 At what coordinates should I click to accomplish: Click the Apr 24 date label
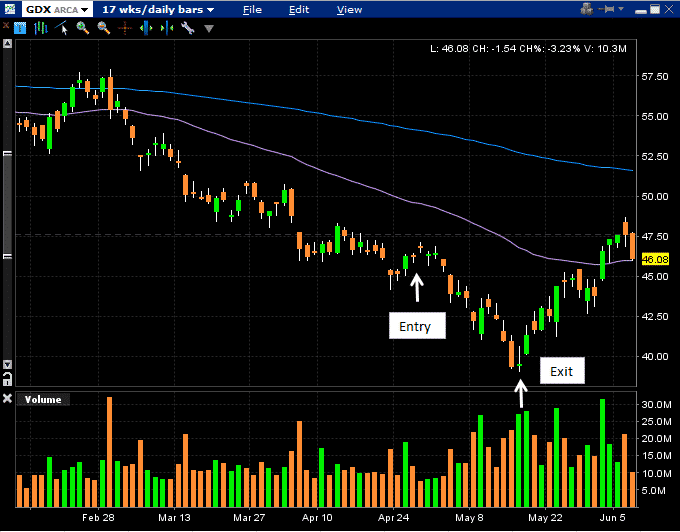click(x=393, y=518)
